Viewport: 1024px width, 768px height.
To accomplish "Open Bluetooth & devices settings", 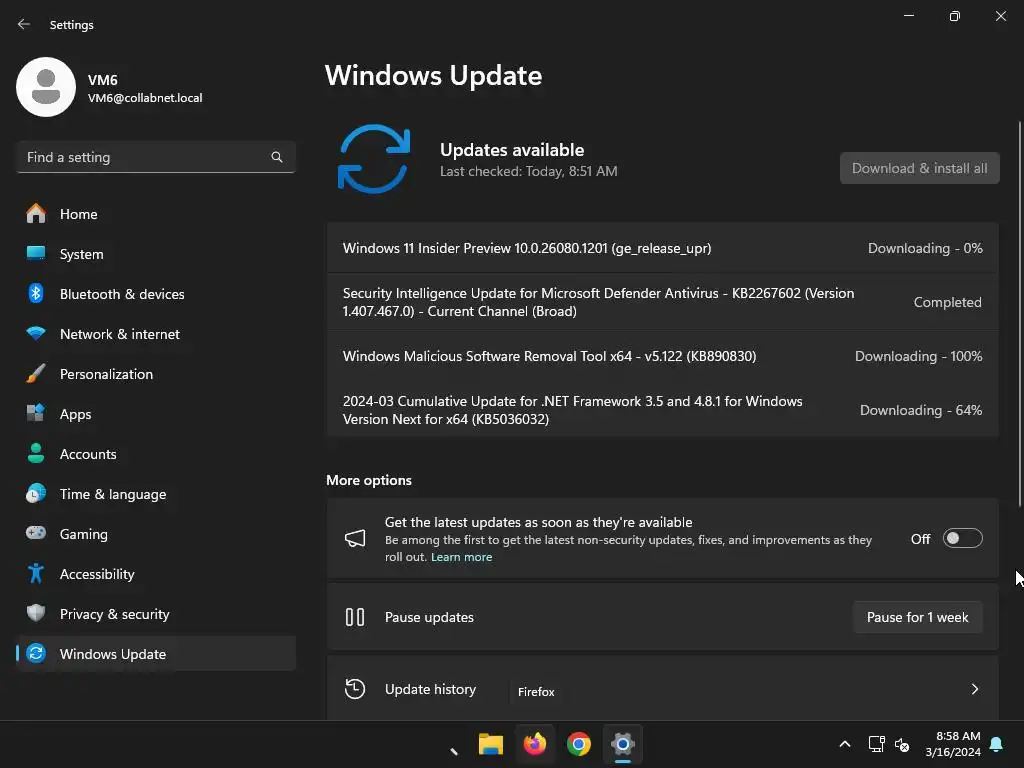I will 156,293.
